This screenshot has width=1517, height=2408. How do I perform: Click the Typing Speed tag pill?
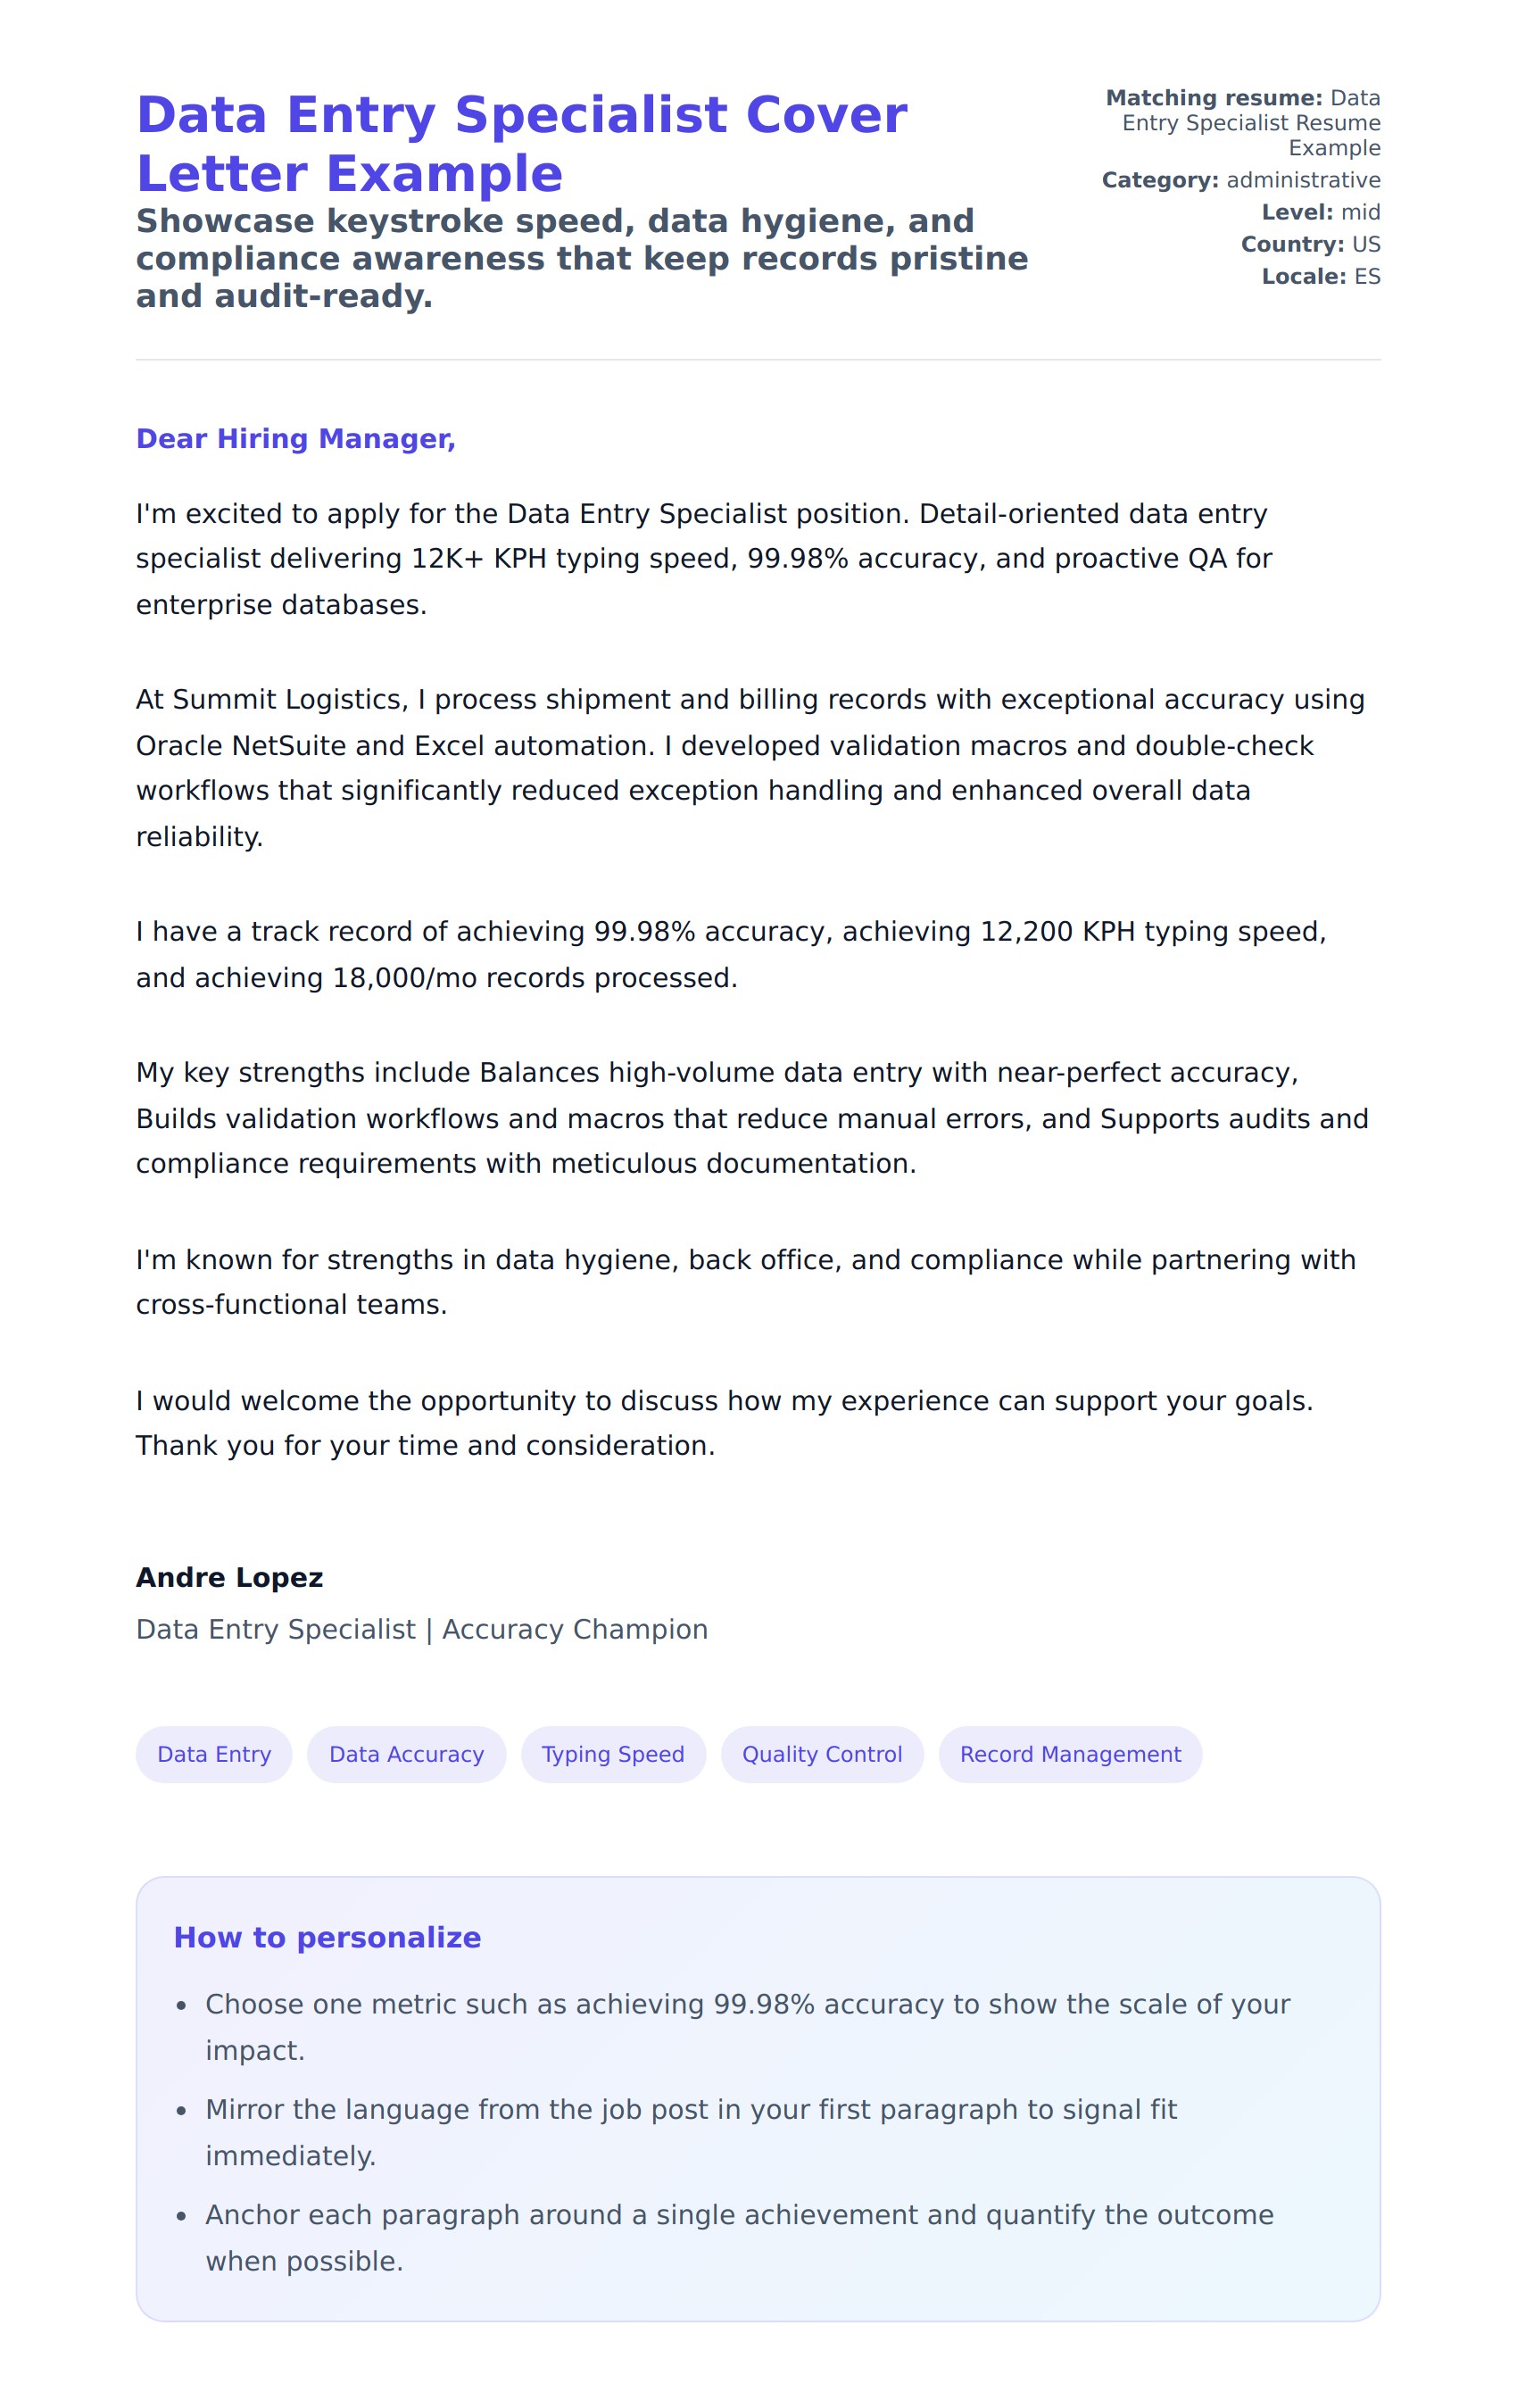(x=613, y=1754)
